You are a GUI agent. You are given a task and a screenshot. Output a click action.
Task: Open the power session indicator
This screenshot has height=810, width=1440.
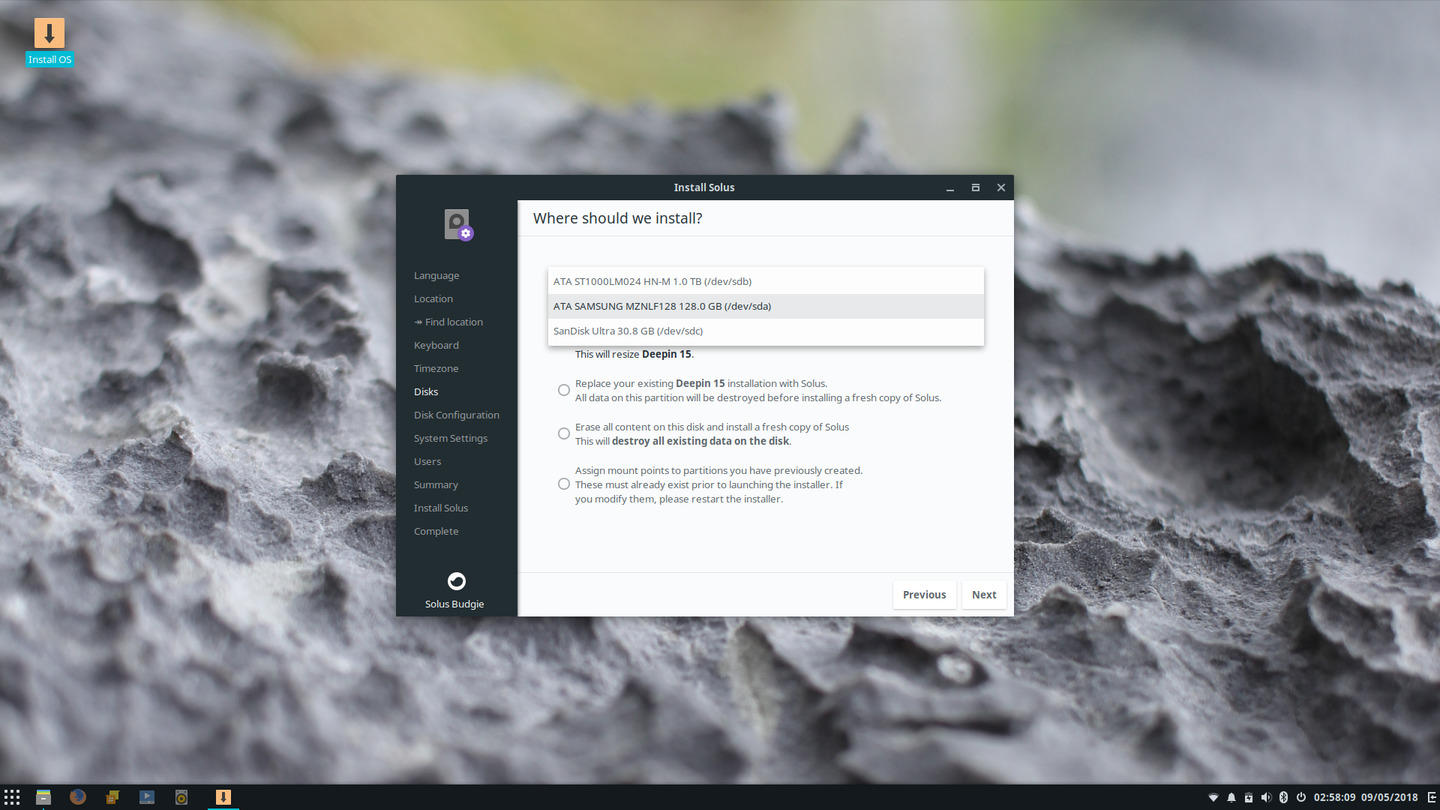pyautogui.click(x=1301, y=797)
